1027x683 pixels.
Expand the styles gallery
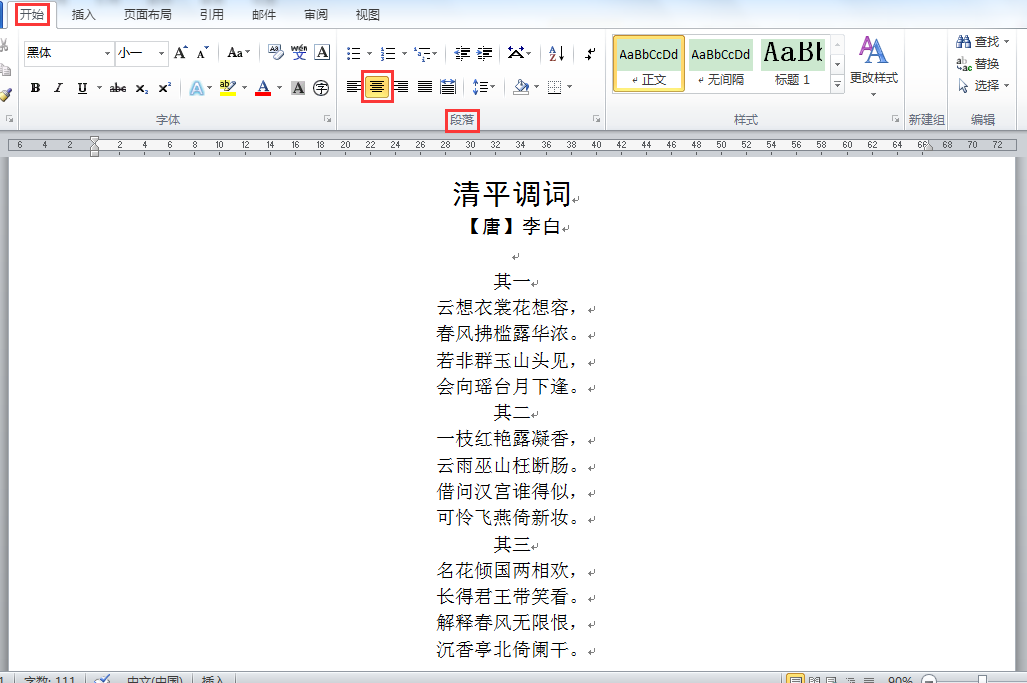tap(837, 84)
